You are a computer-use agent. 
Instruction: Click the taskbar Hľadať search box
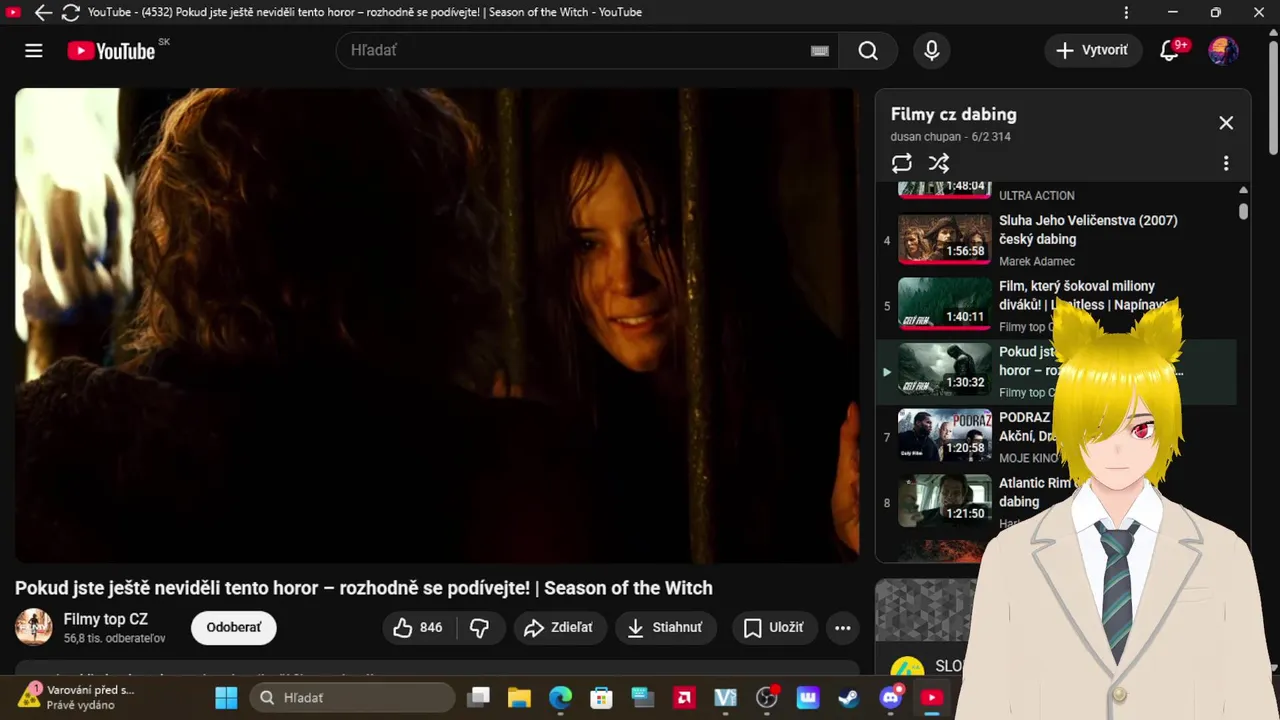pyautogui.click(x=352, y=697)
